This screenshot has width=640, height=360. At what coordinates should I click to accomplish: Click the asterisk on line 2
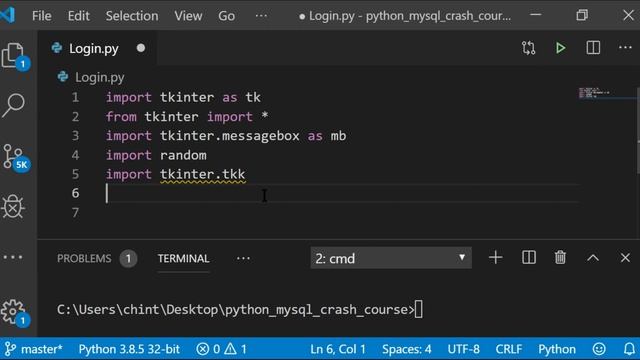(265, 116)
